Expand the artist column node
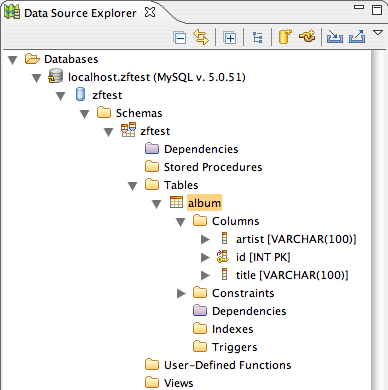Viewport: 388px width, 390px height. pos(205,239)
